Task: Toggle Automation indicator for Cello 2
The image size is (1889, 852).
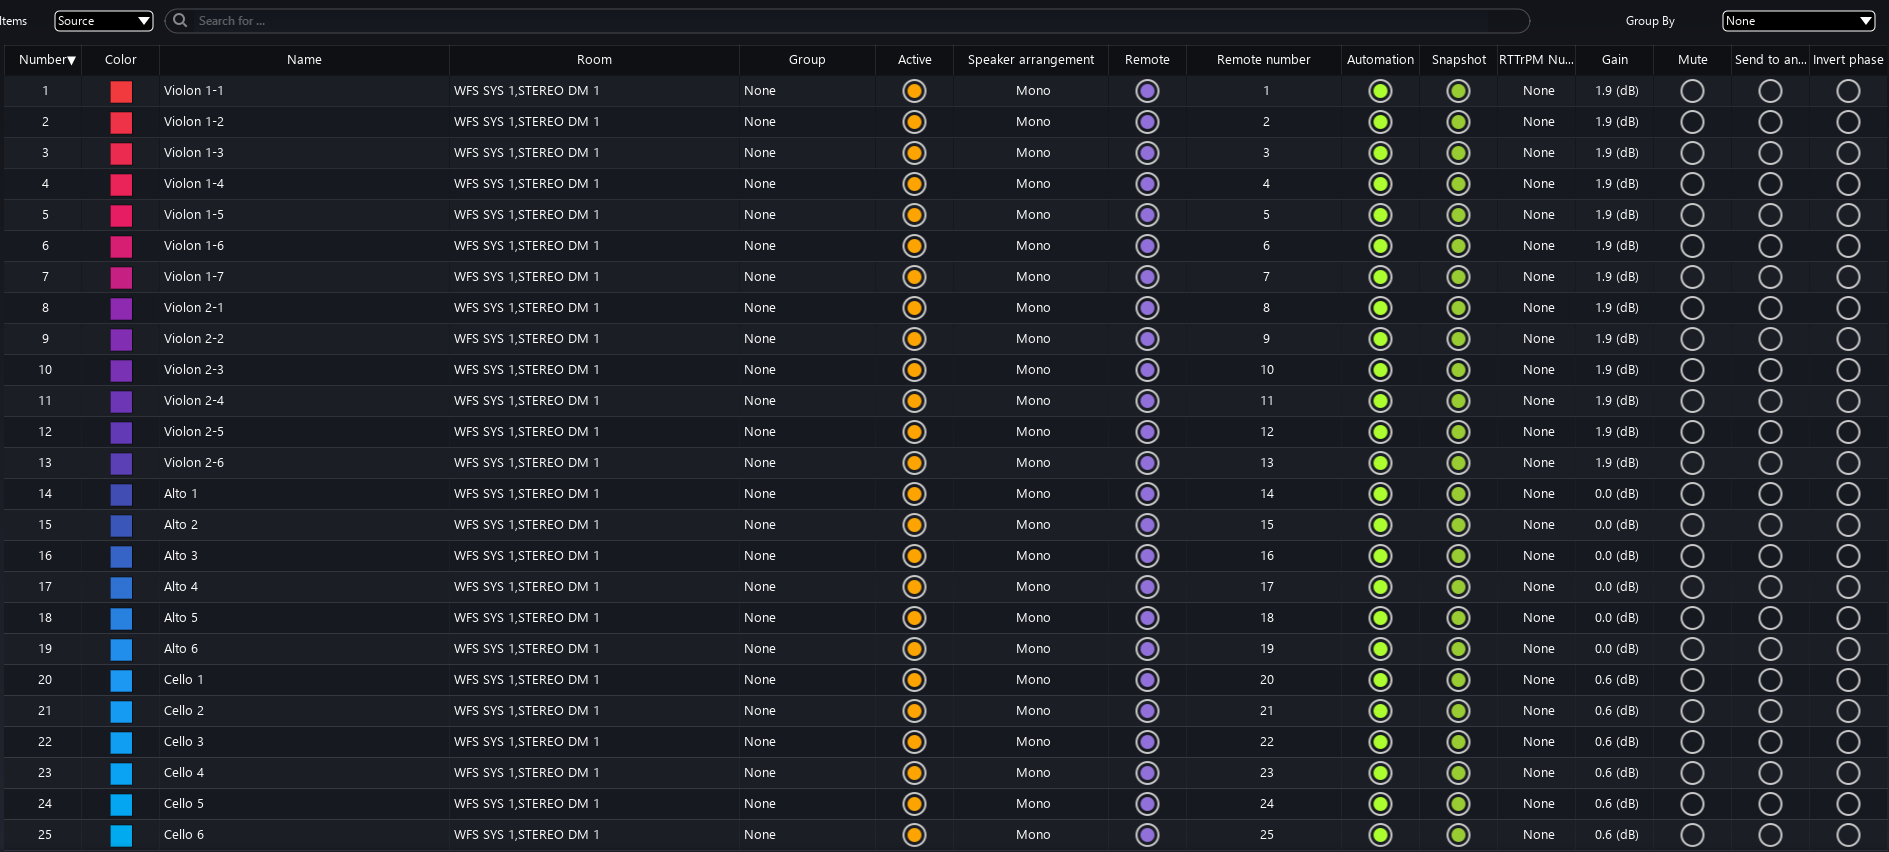Action: [x=1380, y=711]
